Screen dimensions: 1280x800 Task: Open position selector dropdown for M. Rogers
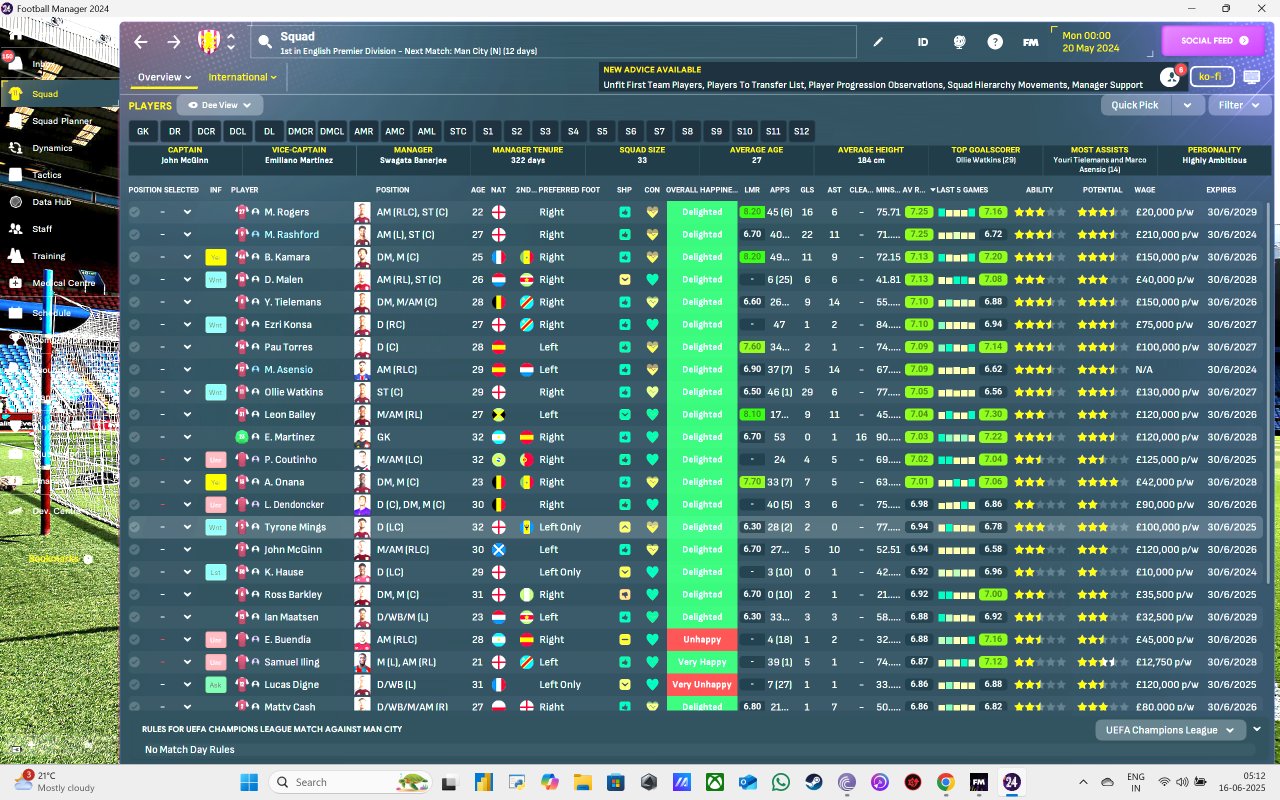click(x=187, y=212)
